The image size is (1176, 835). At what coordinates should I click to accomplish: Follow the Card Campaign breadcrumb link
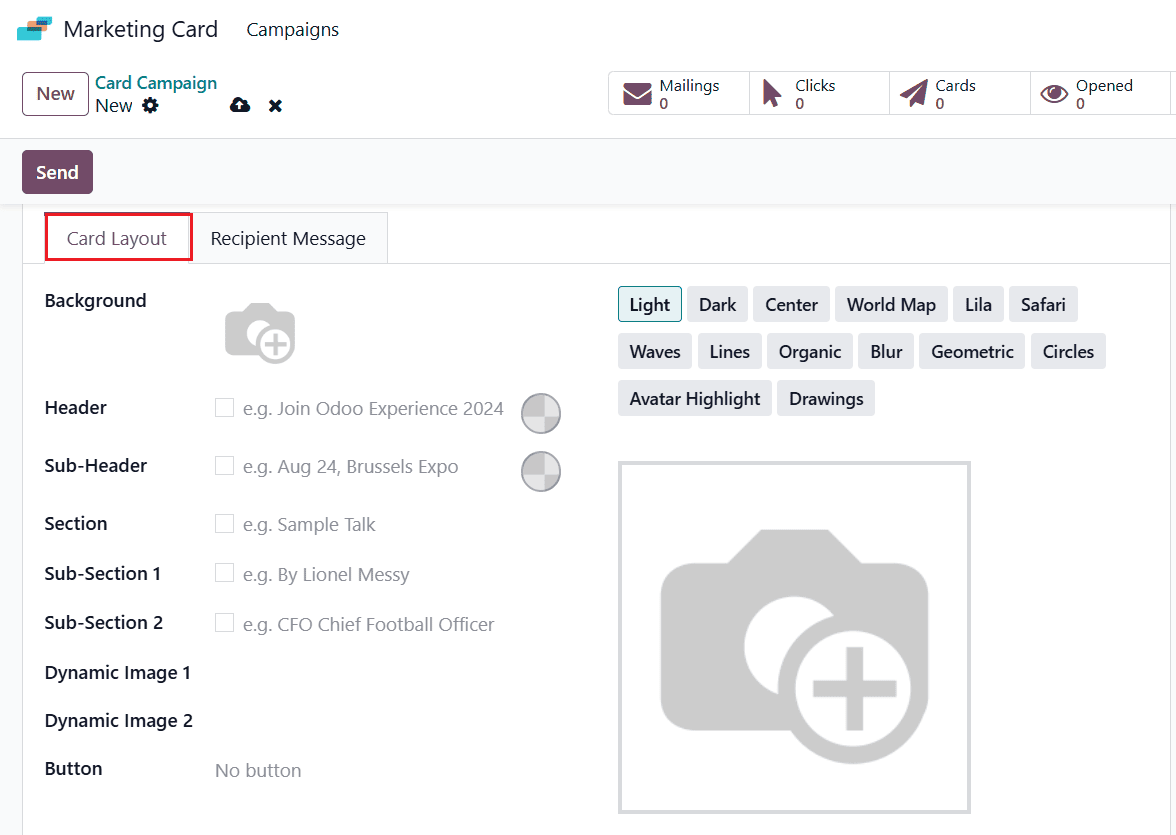156,83
